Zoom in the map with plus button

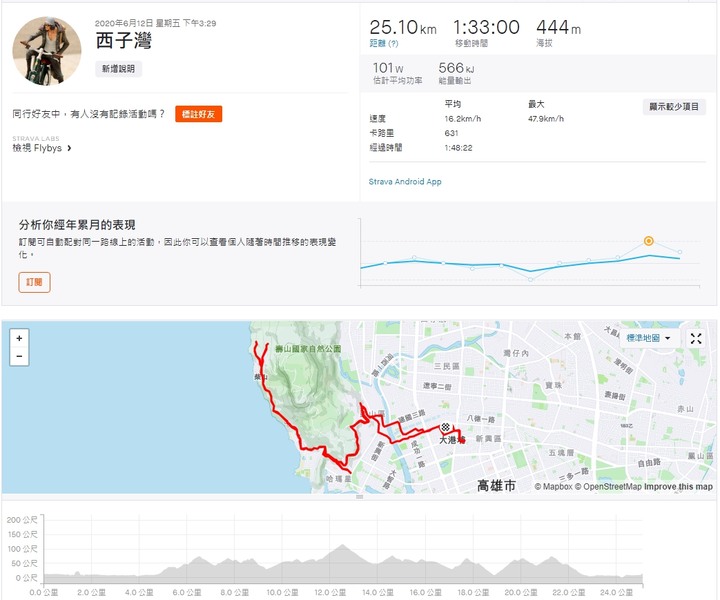(19, 338)
